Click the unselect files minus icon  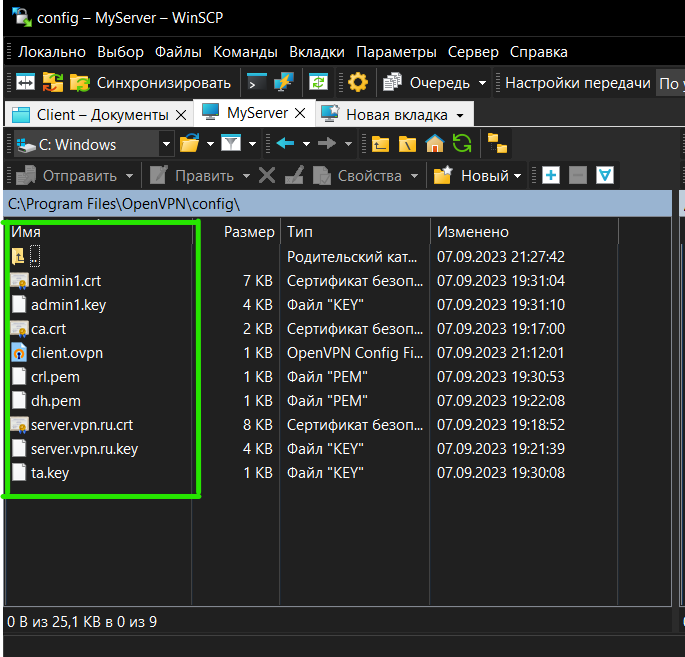click(x=578, y=176)
